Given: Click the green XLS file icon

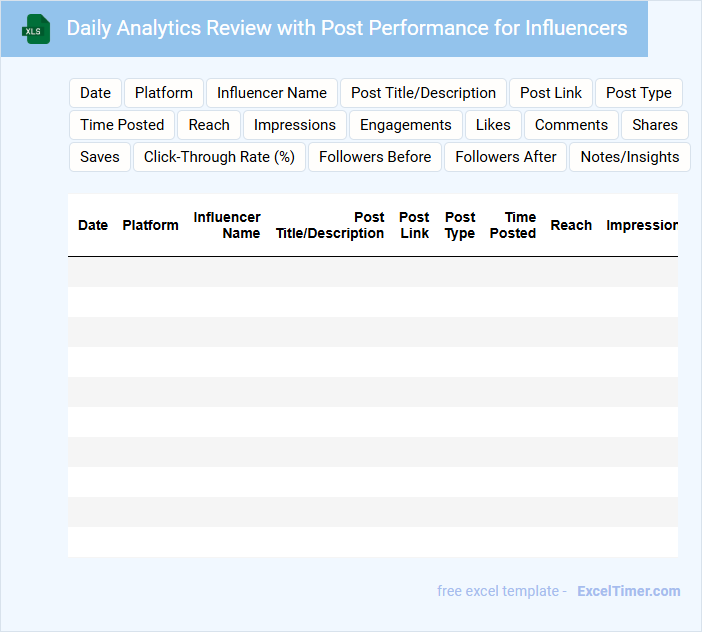Looking at the screenshot, I should coord(35,29).
